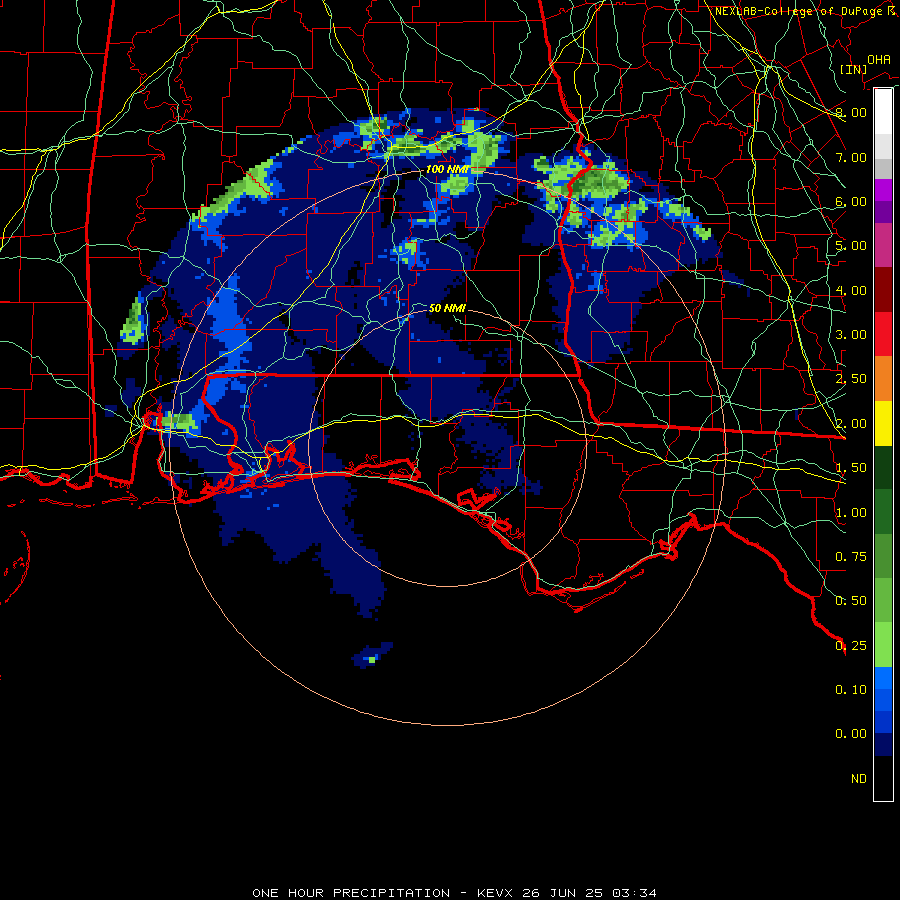Select the pink legend swatch at 5.00
Viewport: 900px width, 900px height.
coord(883,245)
